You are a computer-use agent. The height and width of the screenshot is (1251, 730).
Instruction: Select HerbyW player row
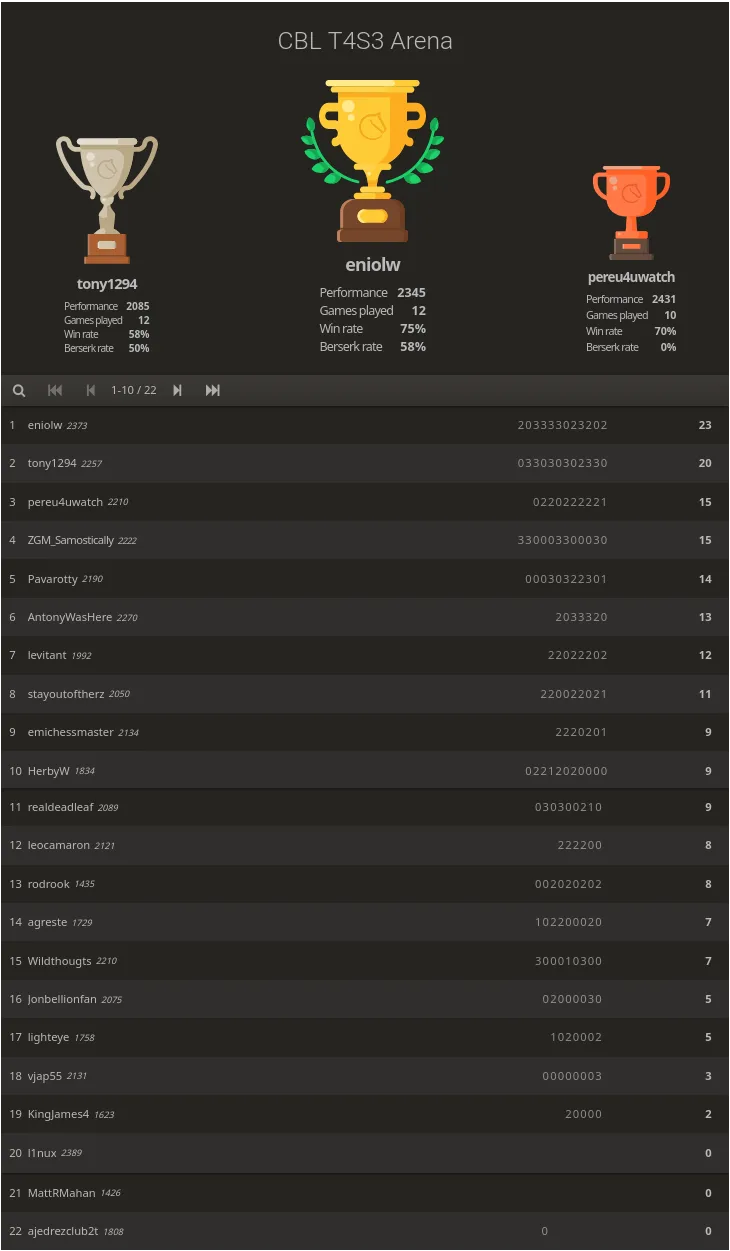point(48,771)
